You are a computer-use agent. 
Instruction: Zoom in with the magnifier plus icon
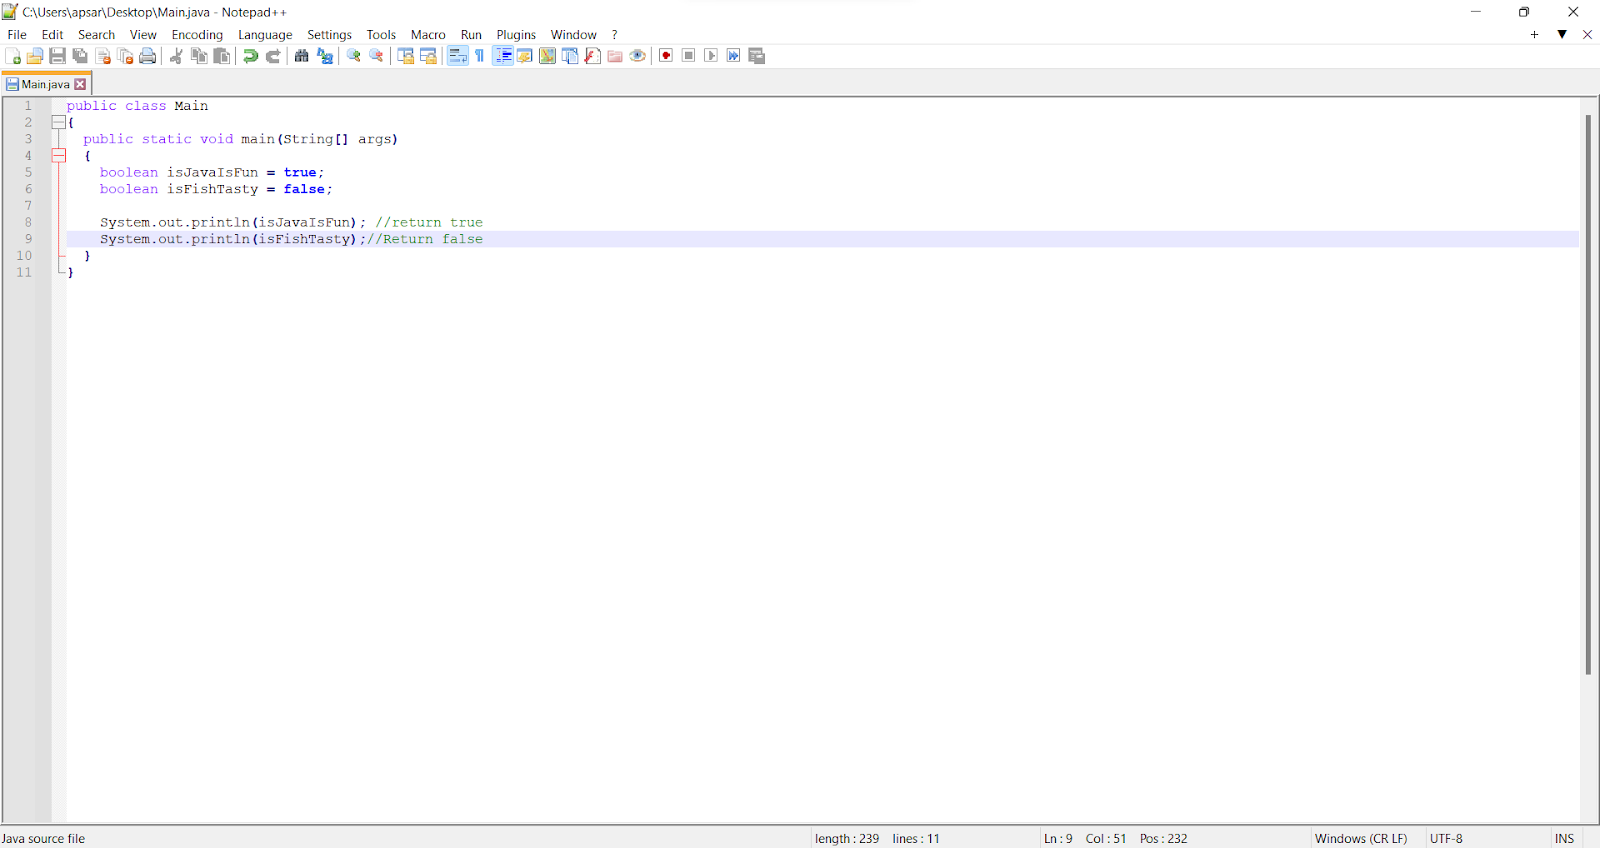click(x=353, y=56)
